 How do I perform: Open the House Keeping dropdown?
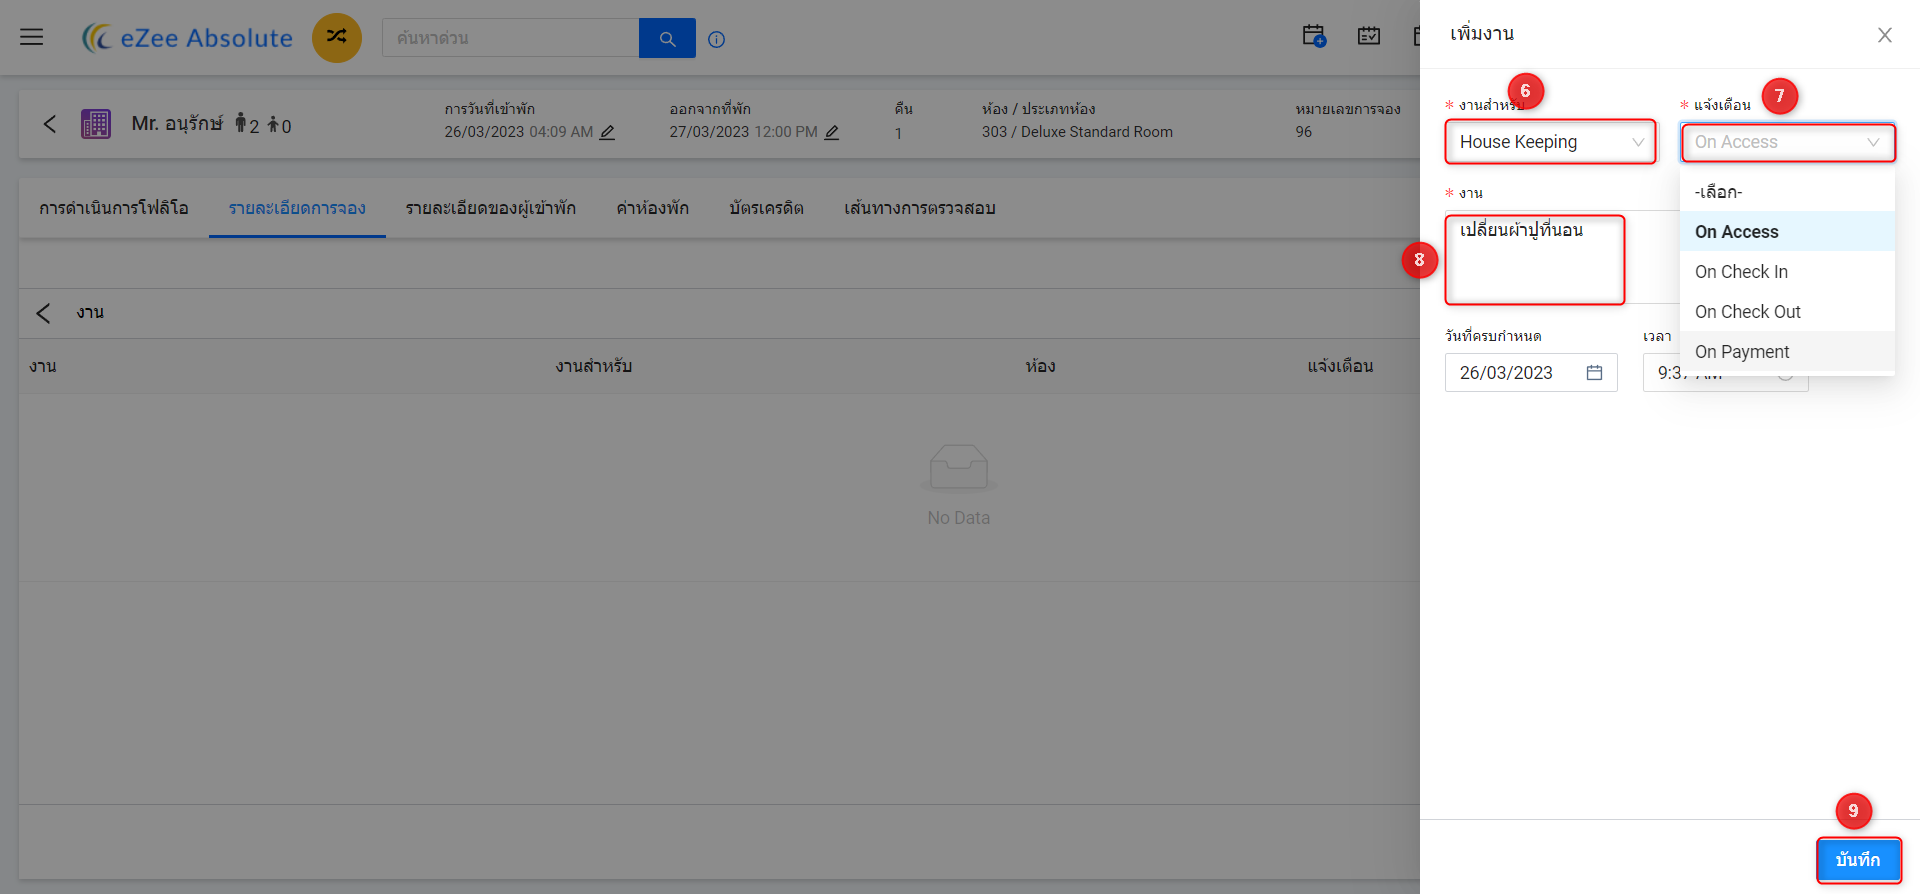pyautogui.click(x=1550, y=142)
